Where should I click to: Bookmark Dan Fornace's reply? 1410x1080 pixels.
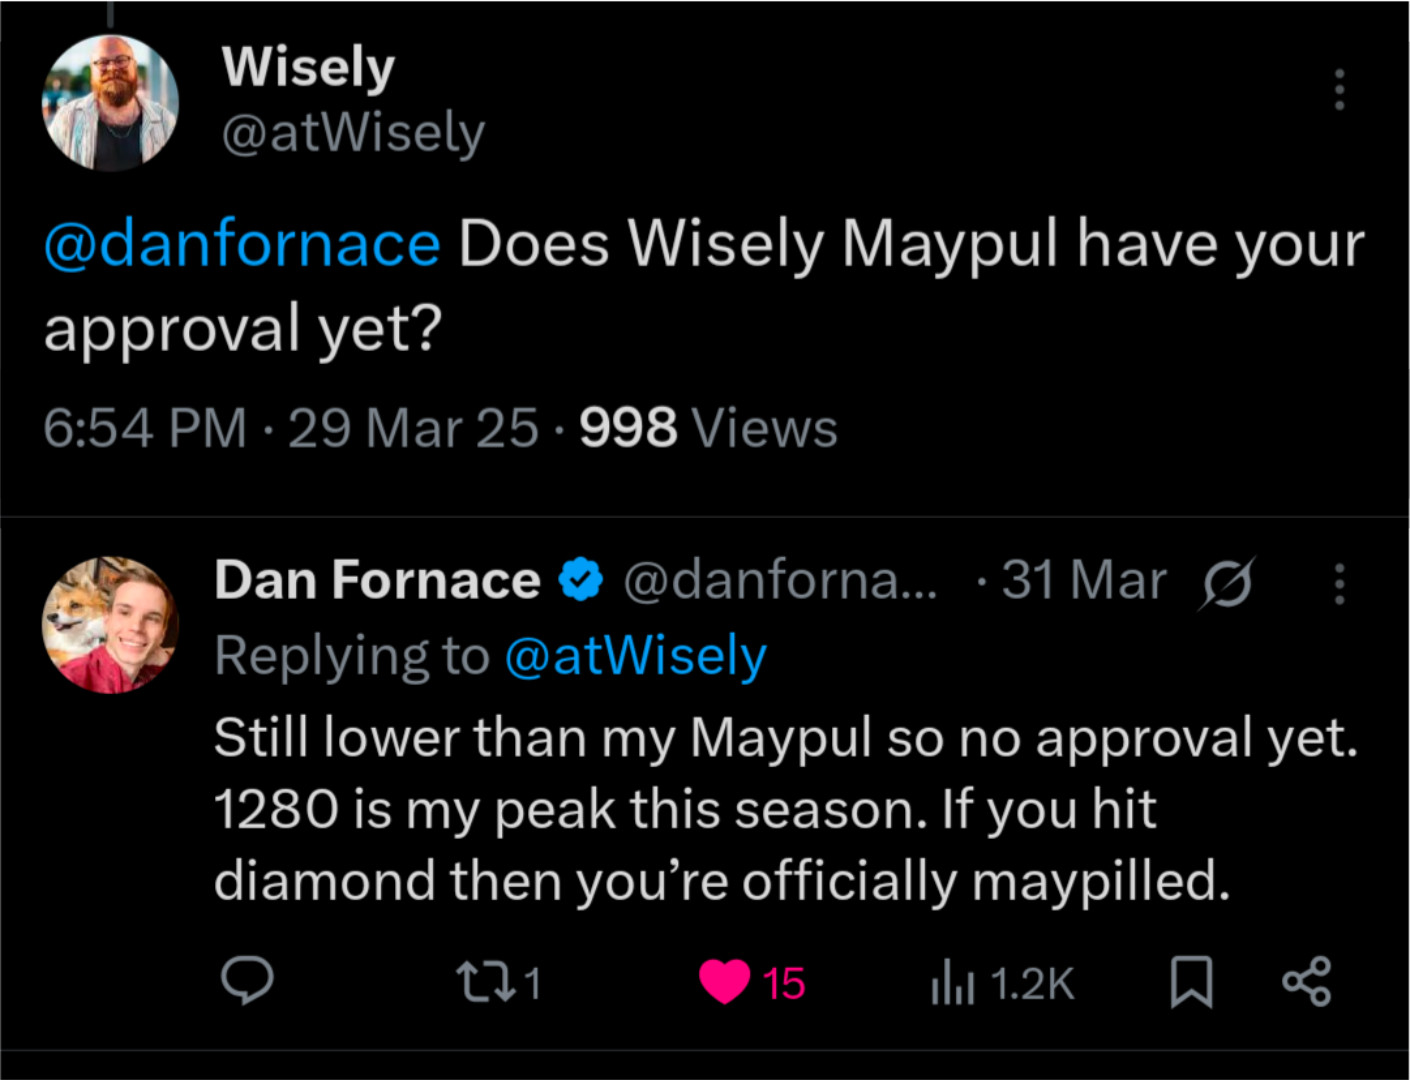click(x=1192, y=982)
